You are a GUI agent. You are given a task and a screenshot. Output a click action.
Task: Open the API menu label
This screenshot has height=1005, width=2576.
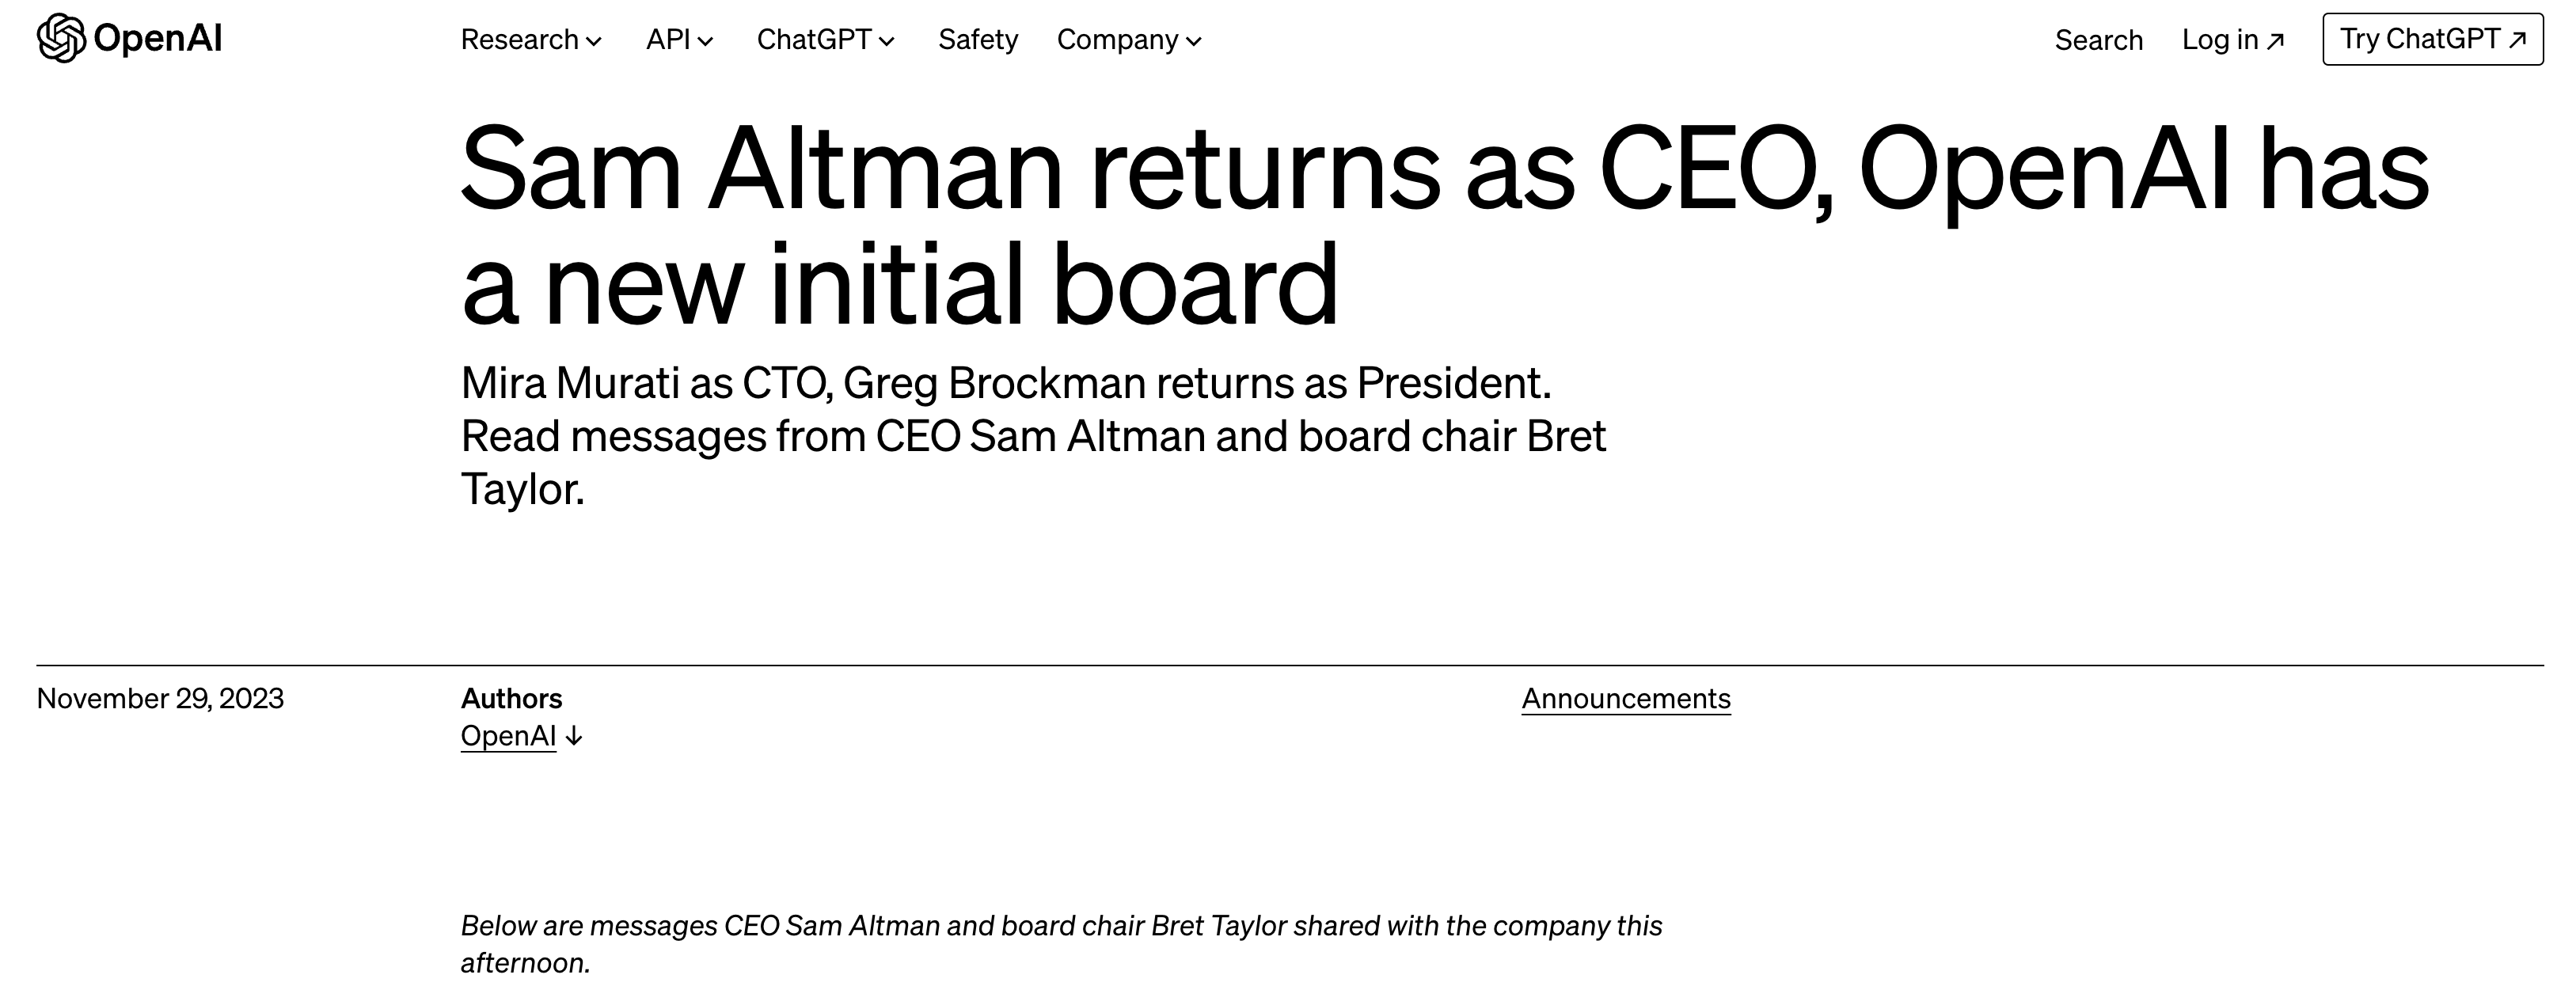[668, 40]
